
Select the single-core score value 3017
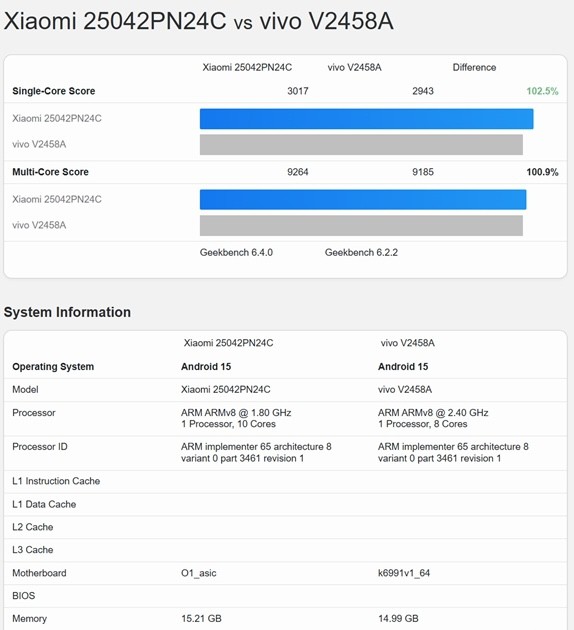click(x=298, y=91)
